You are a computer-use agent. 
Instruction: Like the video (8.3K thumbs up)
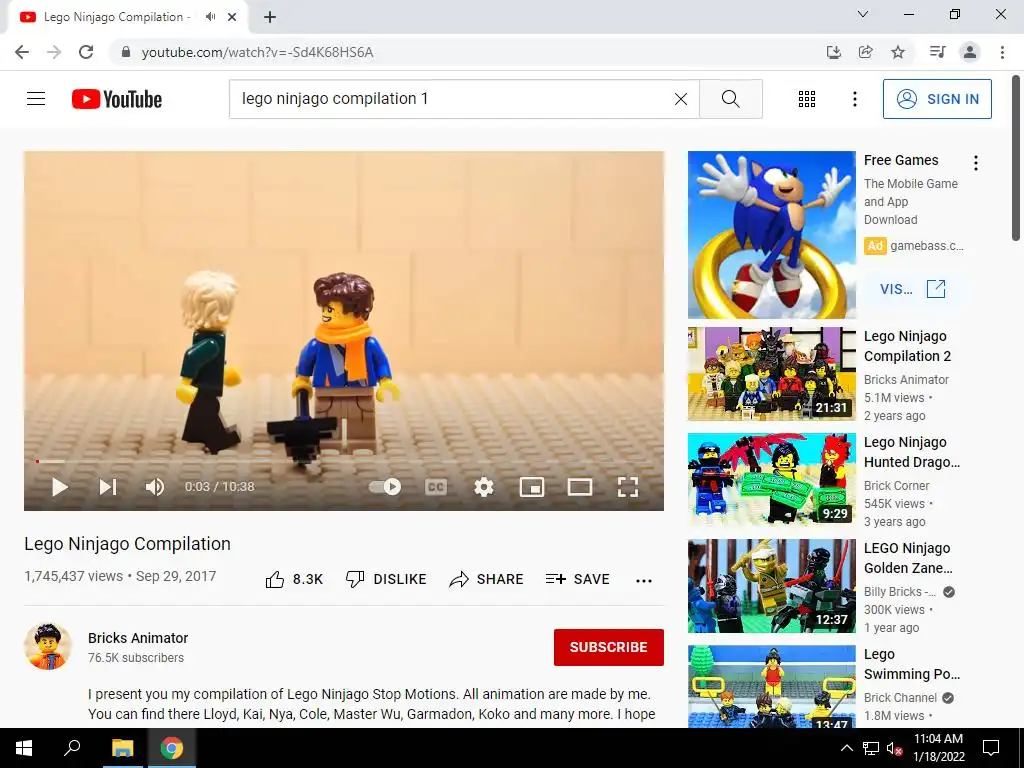tap(294, 579)
